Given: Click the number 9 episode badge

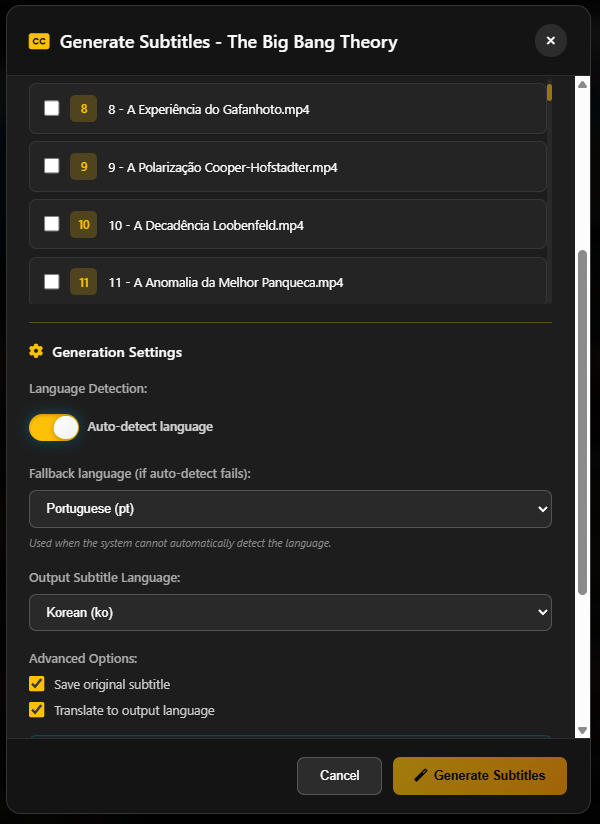Looking at the screenshot, I should (84, 167).
